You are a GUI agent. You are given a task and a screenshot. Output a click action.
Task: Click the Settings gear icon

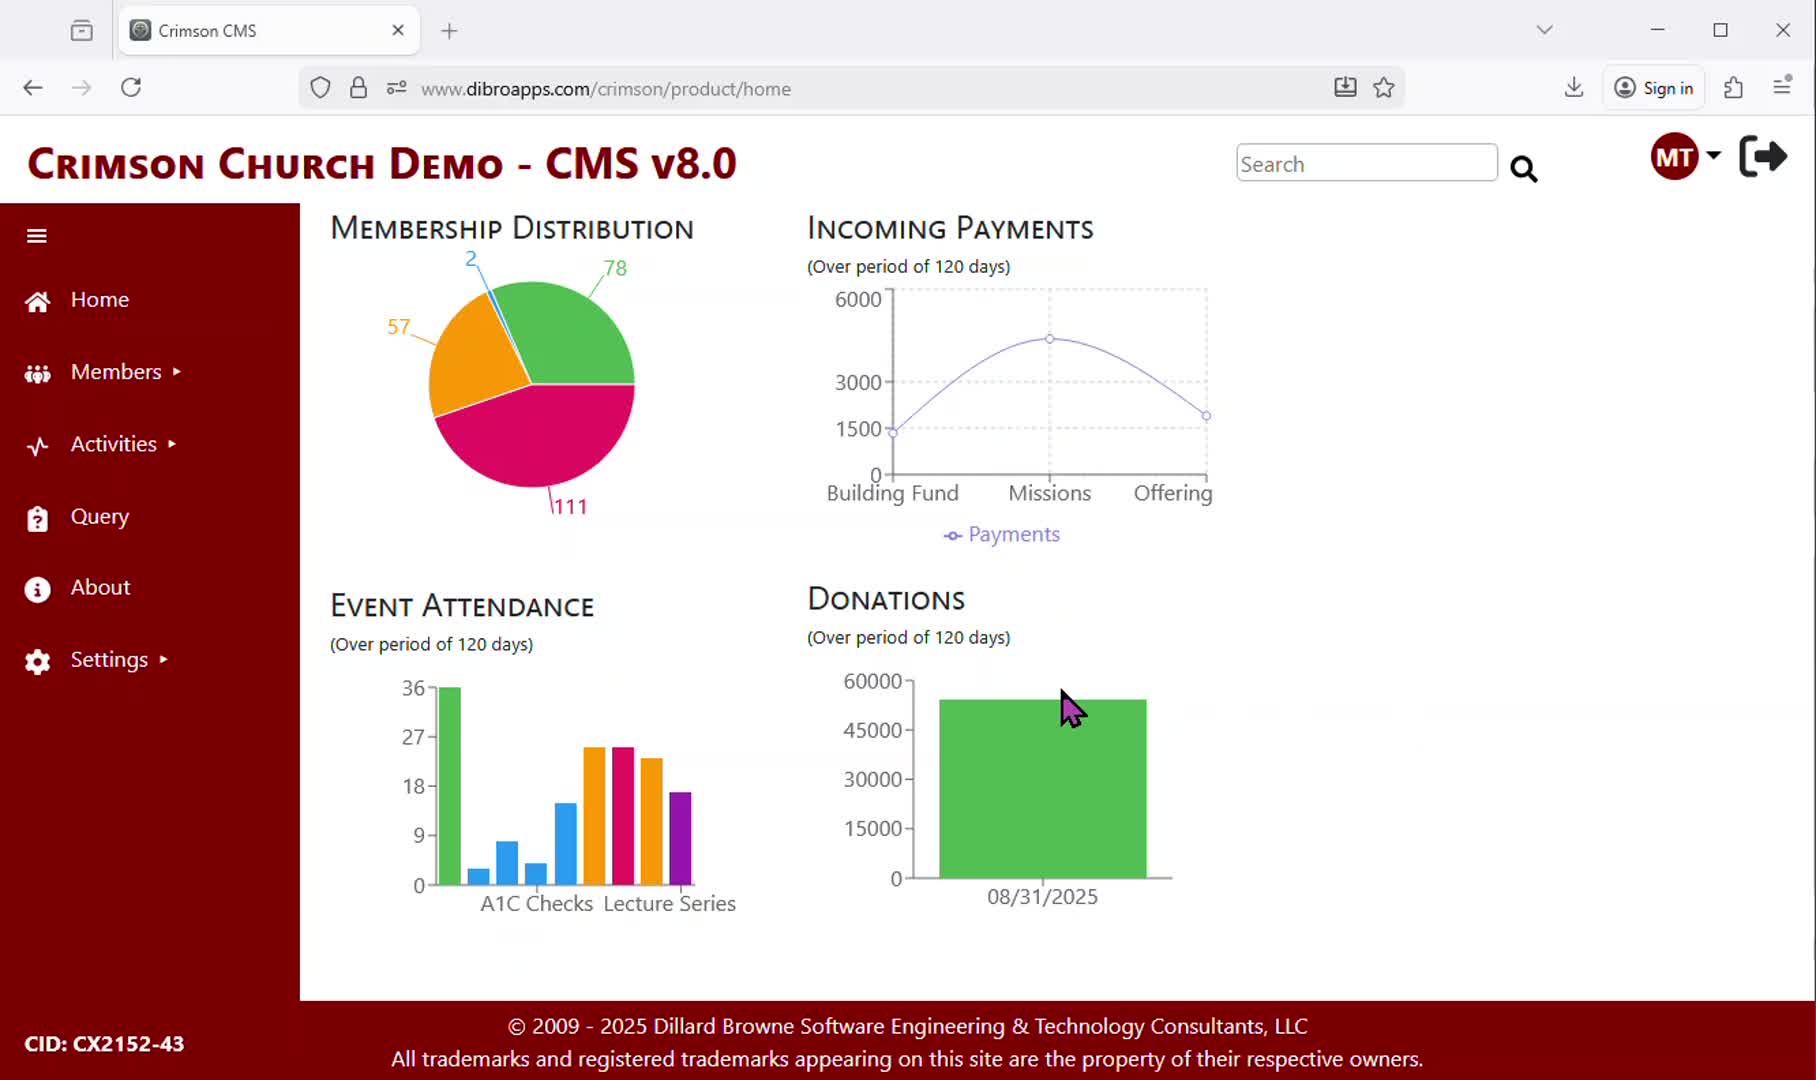point(38,661)
